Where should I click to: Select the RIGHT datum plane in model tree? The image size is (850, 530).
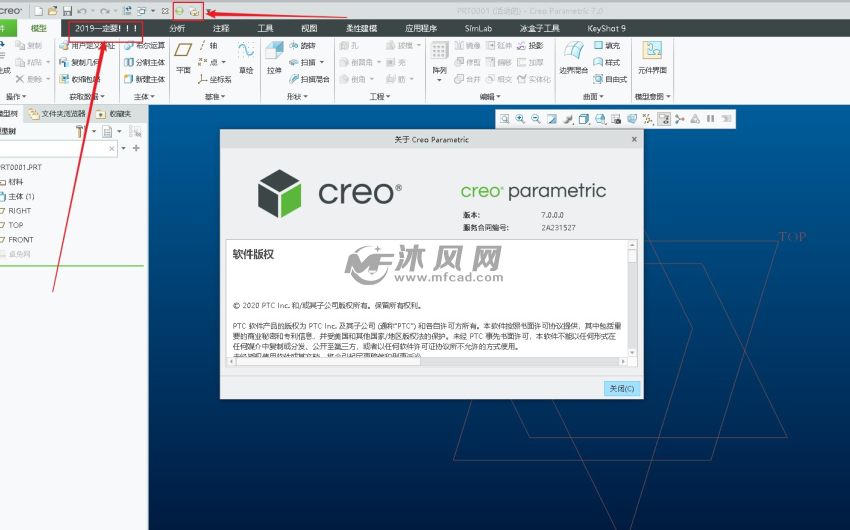20,211
